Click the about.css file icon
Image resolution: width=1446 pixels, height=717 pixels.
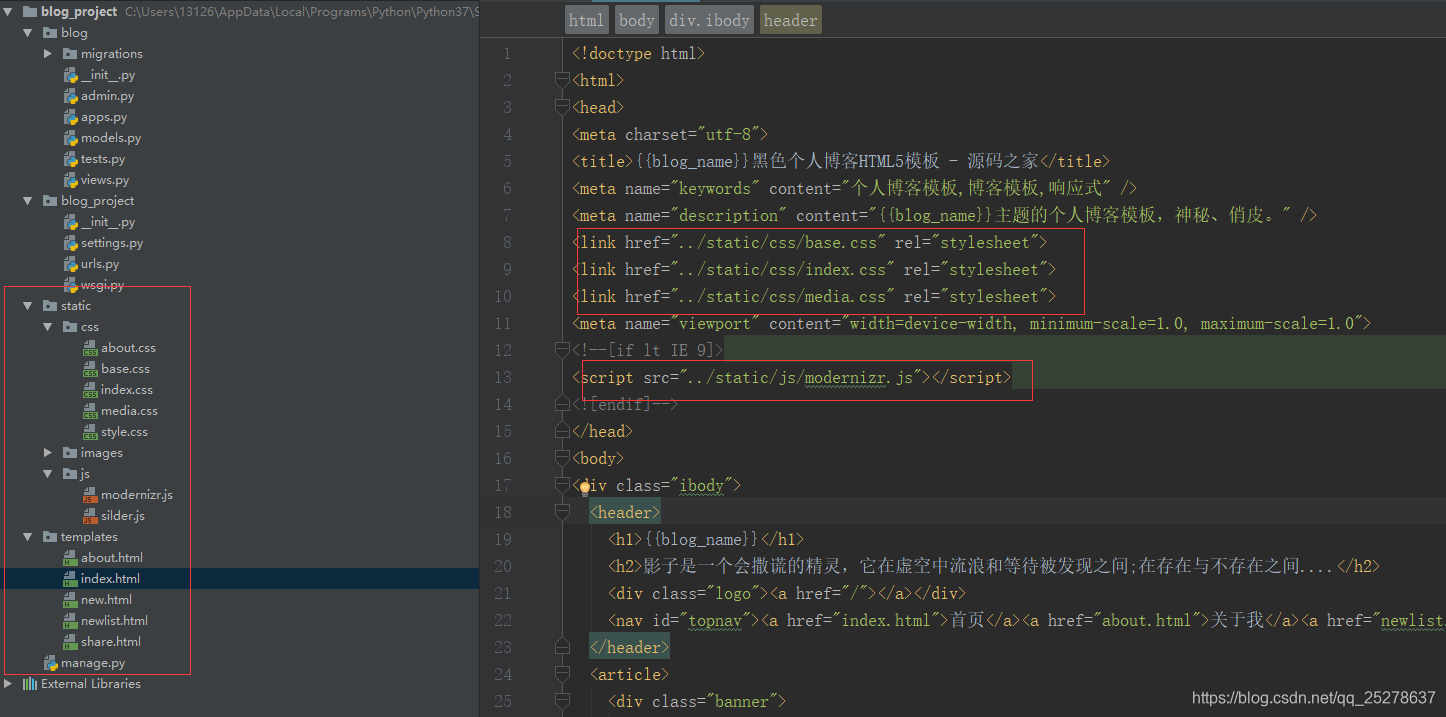pyautogui.click(x=90, y=348)
